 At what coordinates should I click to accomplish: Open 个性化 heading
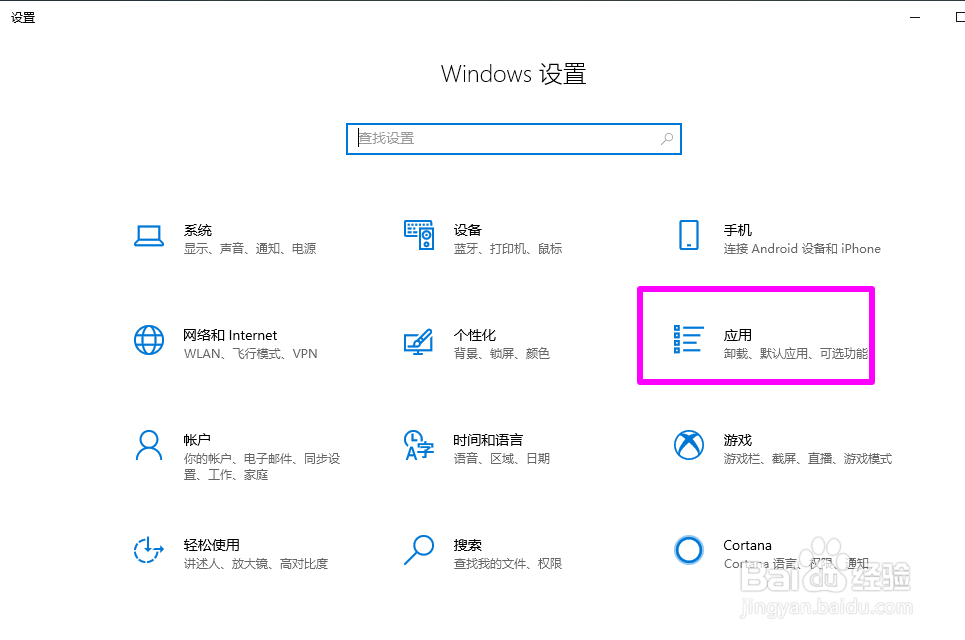point(474,335)
